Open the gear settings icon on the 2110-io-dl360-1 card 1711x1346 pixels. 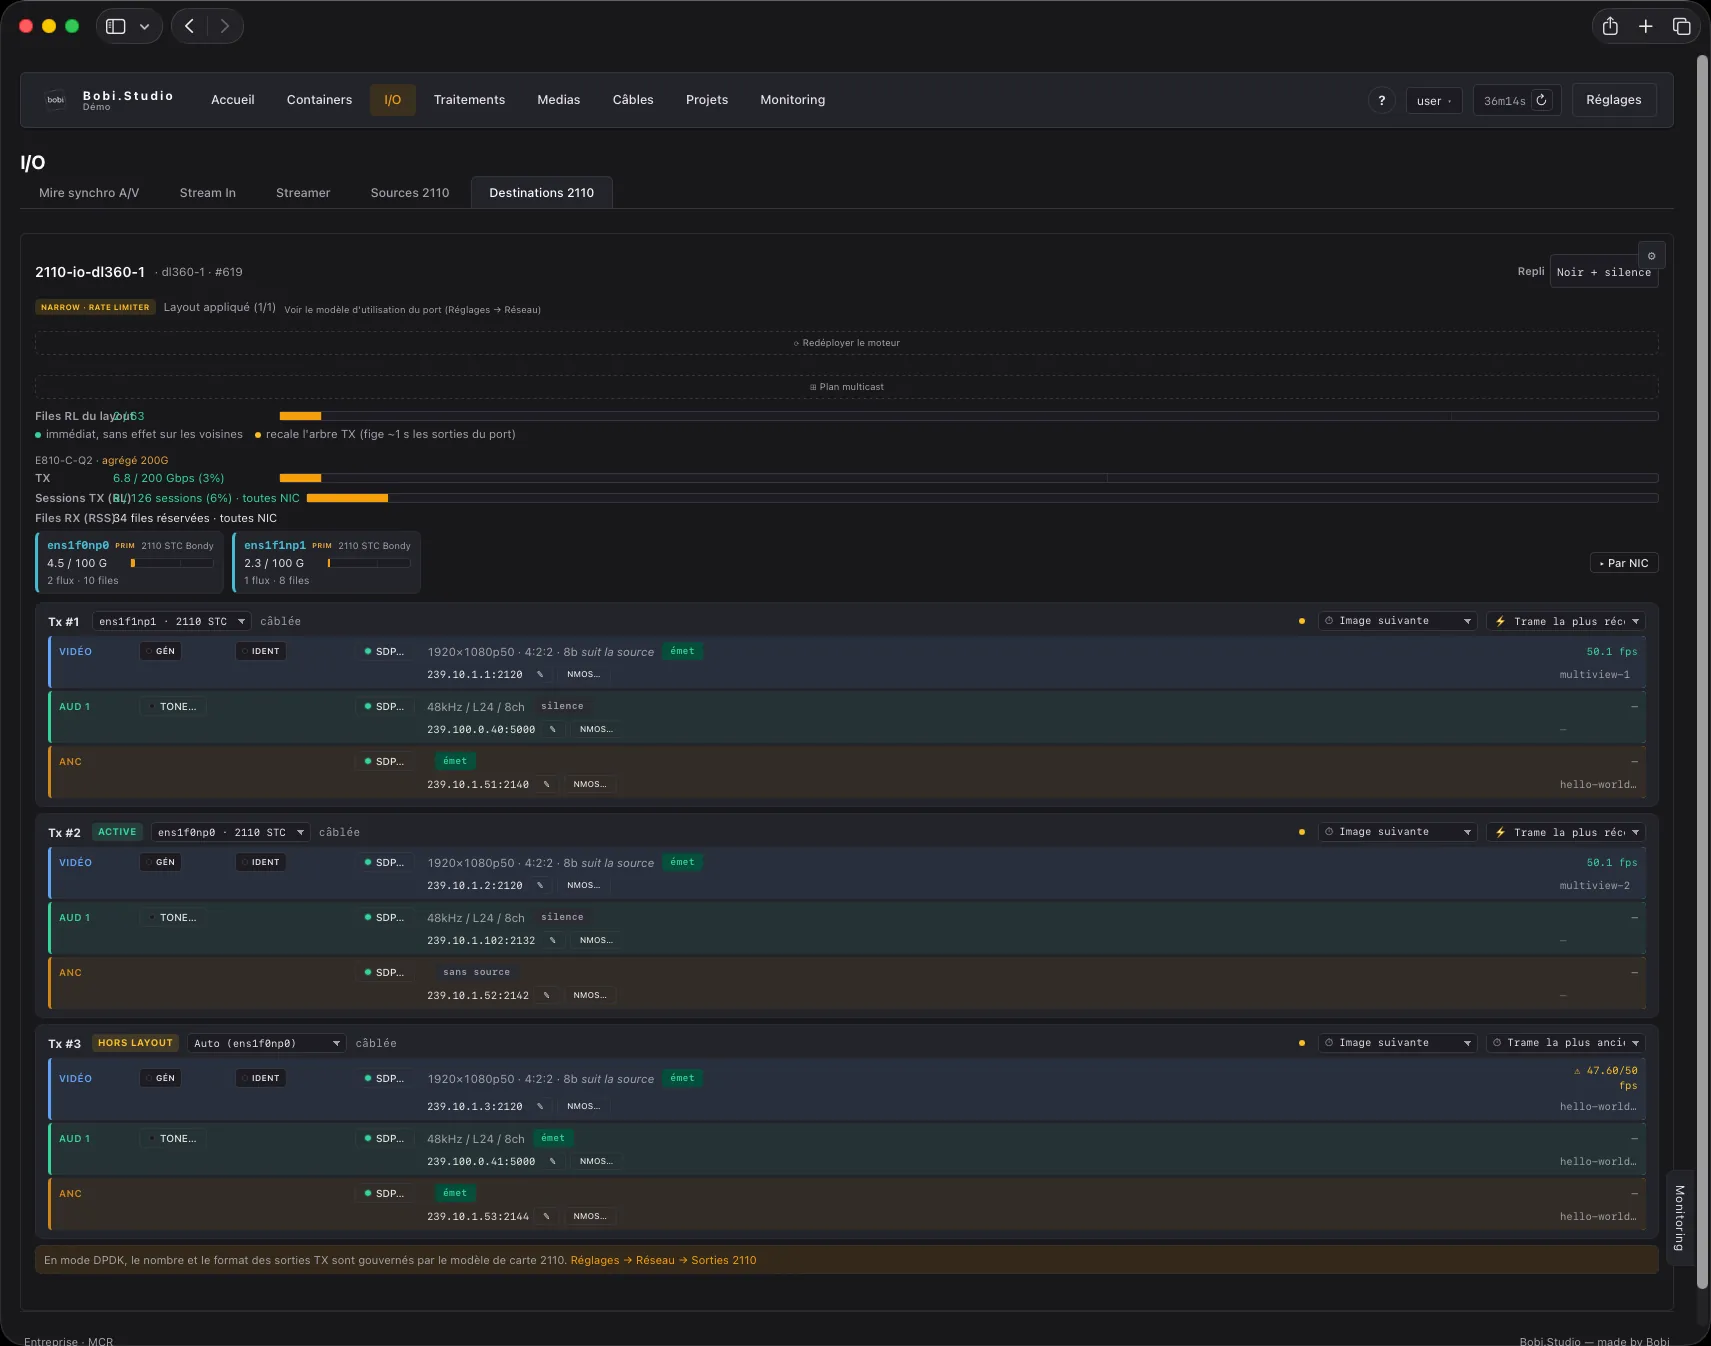point(1651,256)
